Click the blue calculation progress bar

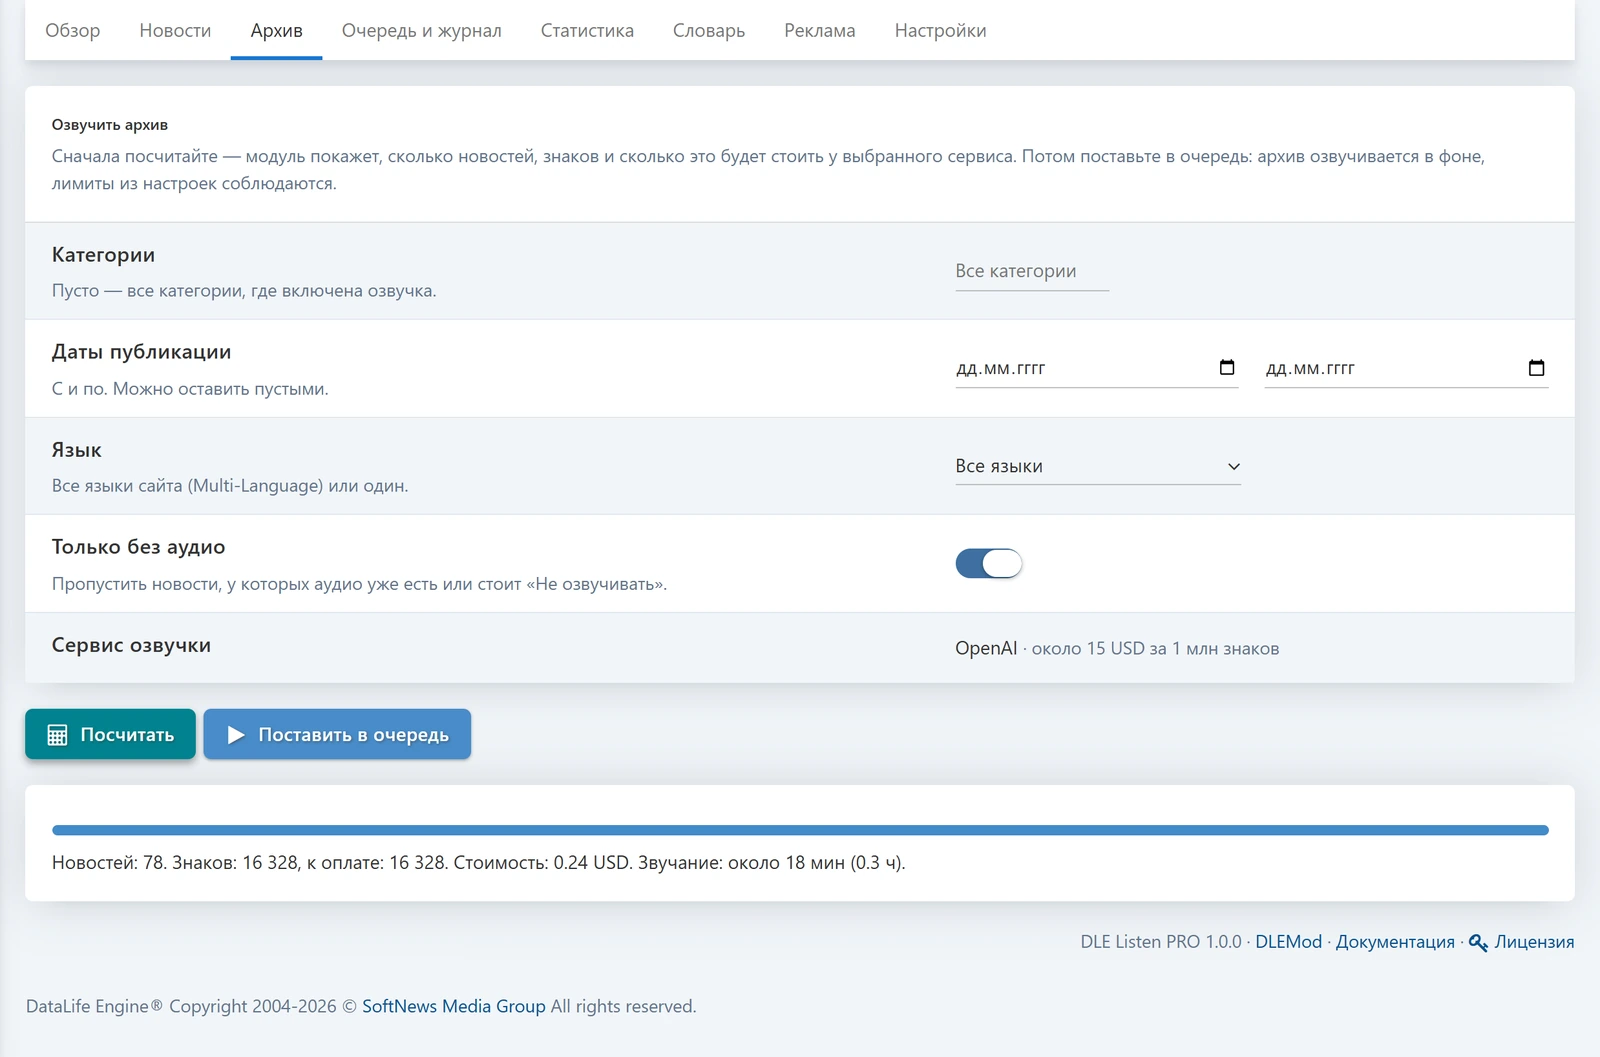pos(800,830)
